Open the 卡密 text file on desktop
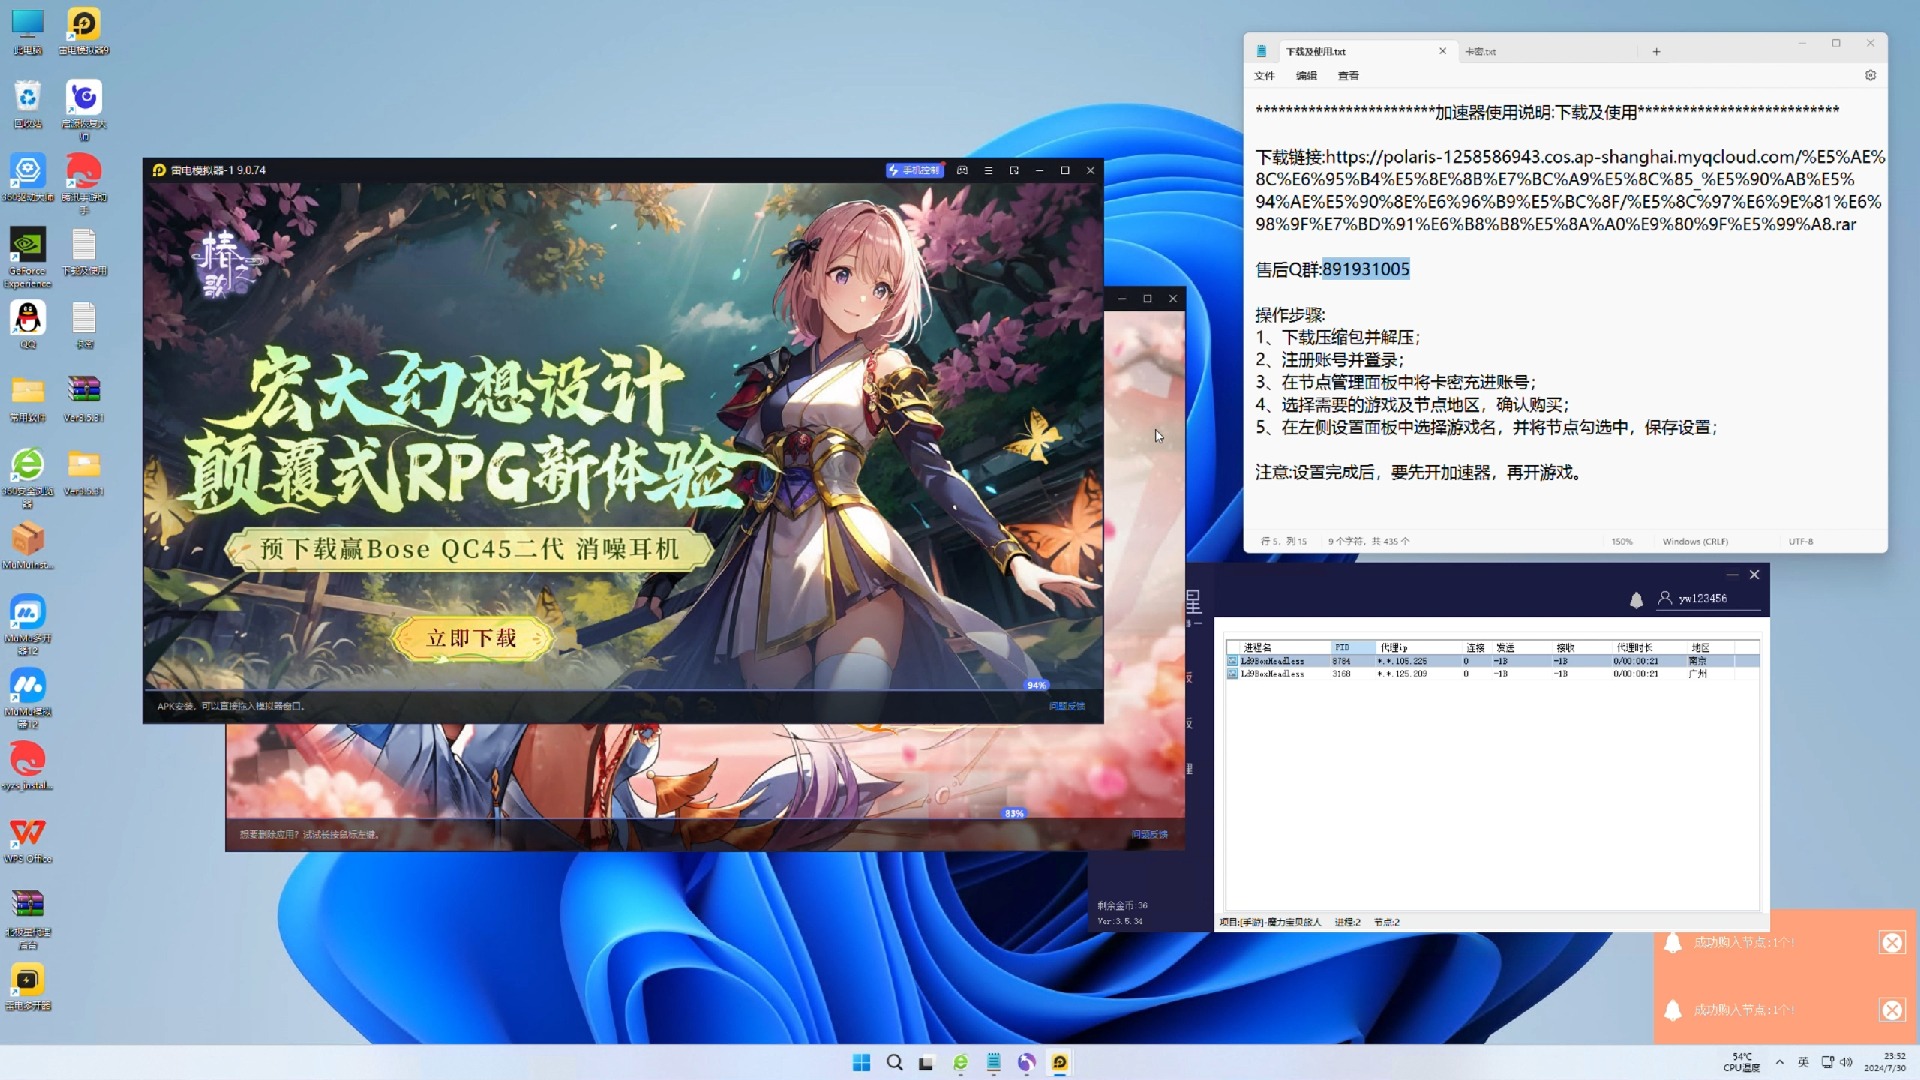This screenshot has width=1920, height=1080. pos(84,325)
